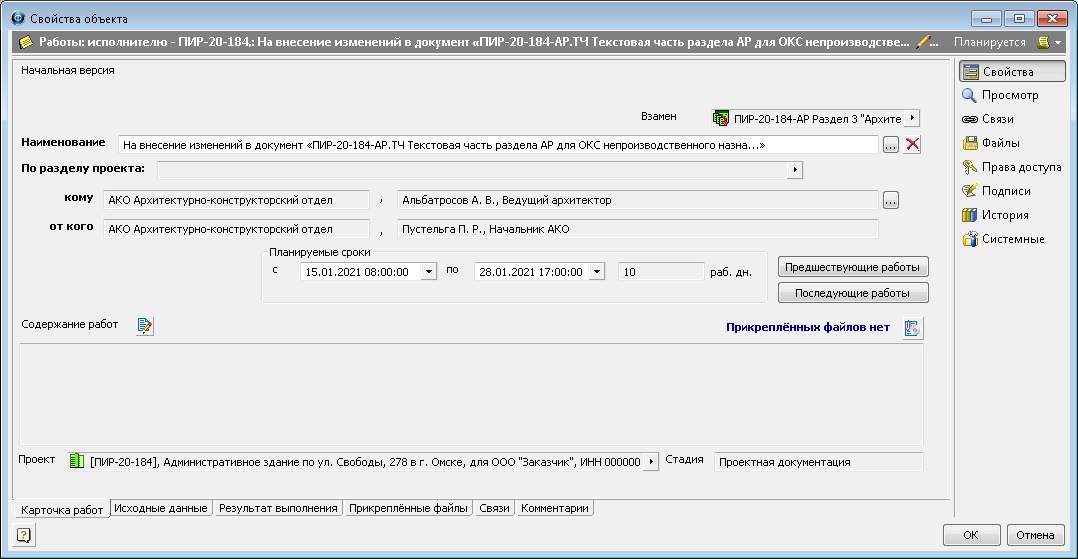Click the ellipsis button beside the кому row

point(891,201)
